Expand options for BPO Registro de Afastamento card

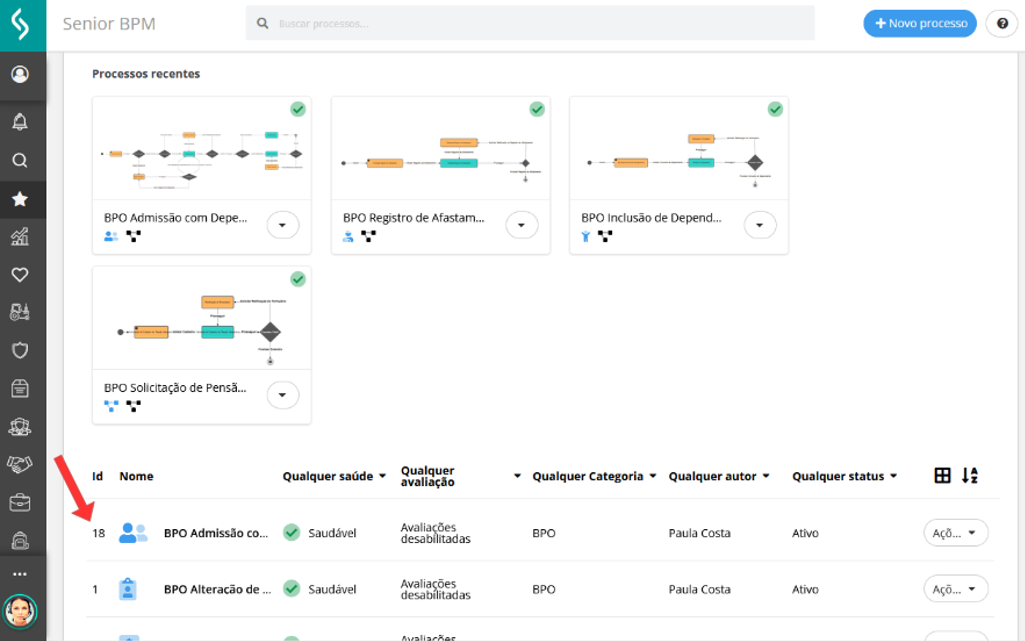tap(522, 225)
